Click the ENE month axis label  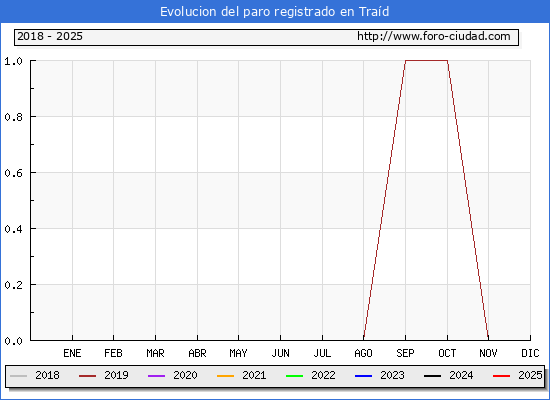click(72, 353)
